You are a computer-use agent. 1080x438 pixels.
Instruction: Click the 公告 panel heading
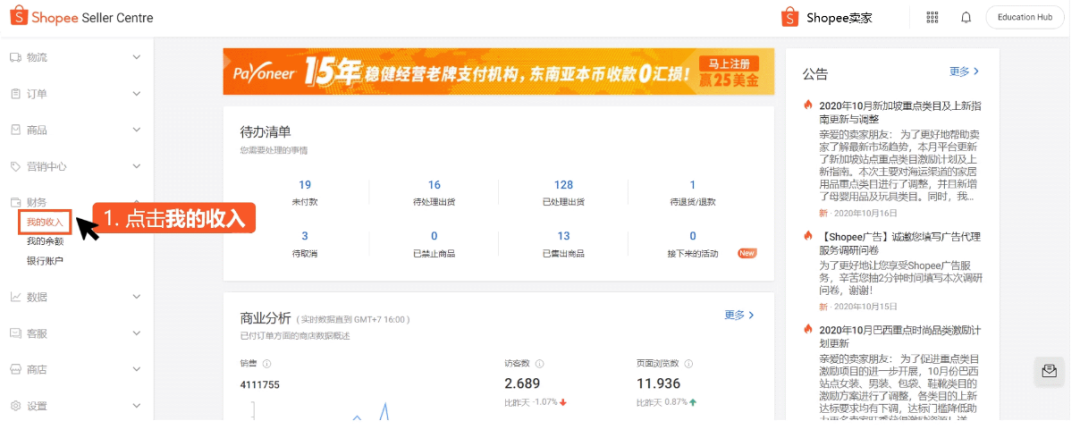point(815,74)
